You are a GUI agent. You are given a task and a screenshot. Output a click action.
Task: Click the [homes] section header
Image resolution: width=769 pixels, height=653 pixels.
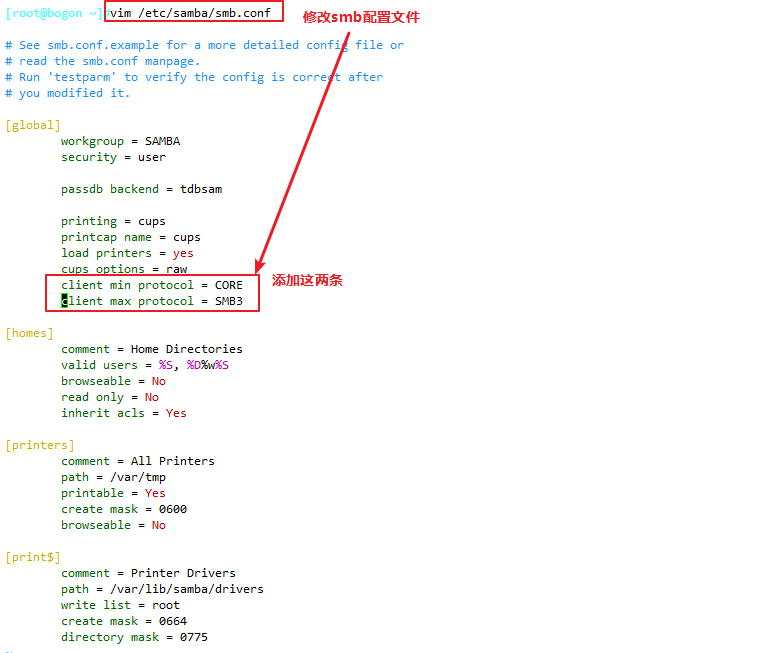29,333
